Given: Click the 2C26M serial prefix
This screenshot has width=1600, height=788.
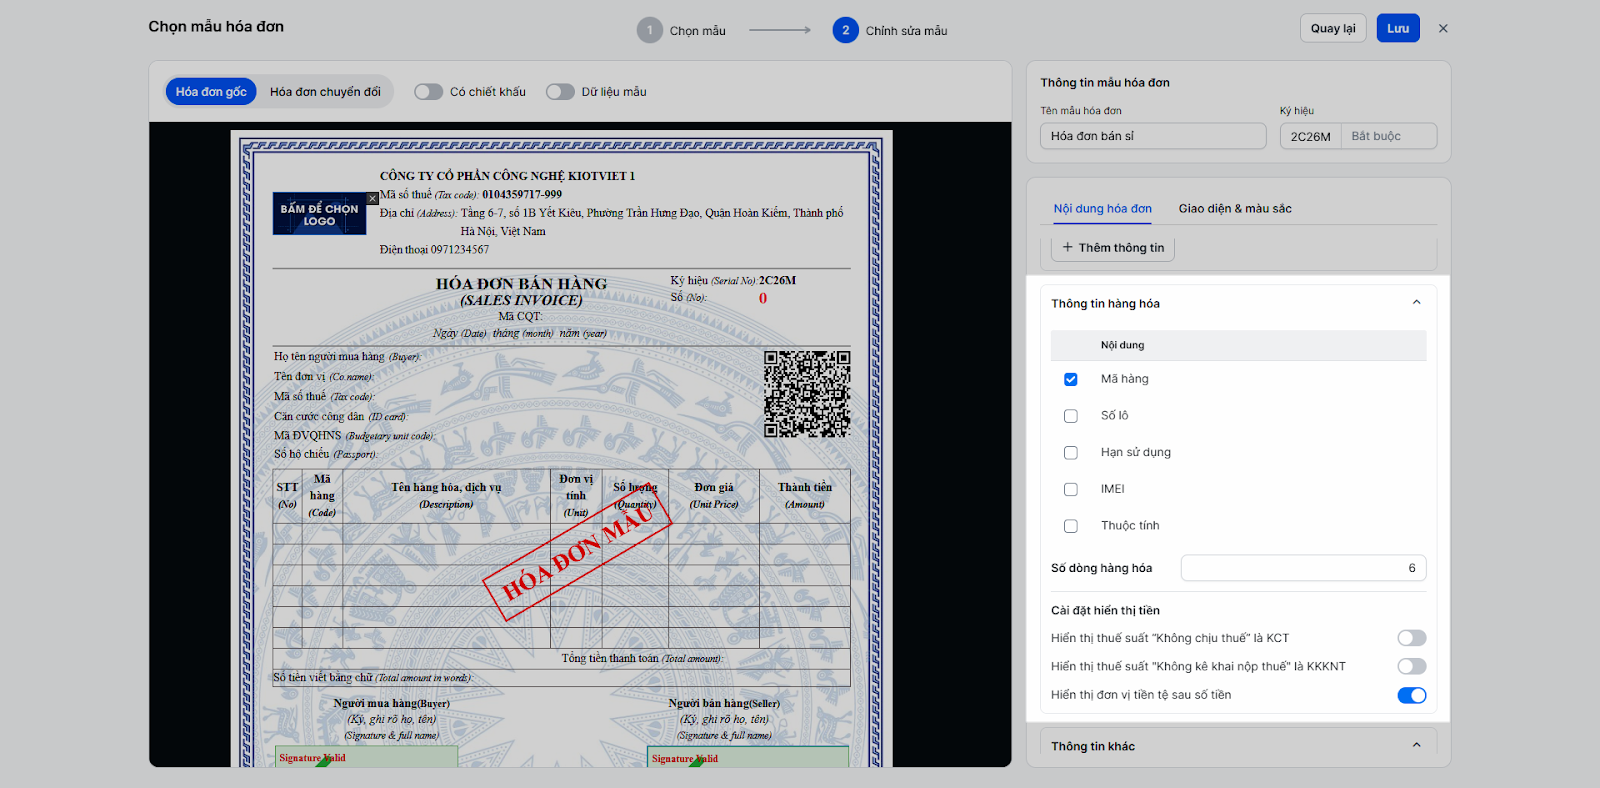Looking at the screenshot, I should (x=1311, y=136).
